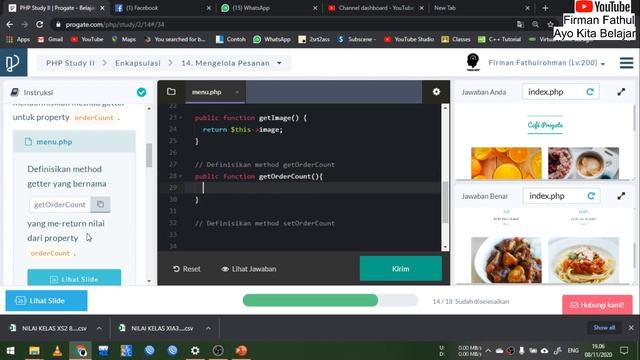
Task: Open PowerPoint from the taskbar
Action: 241,351
